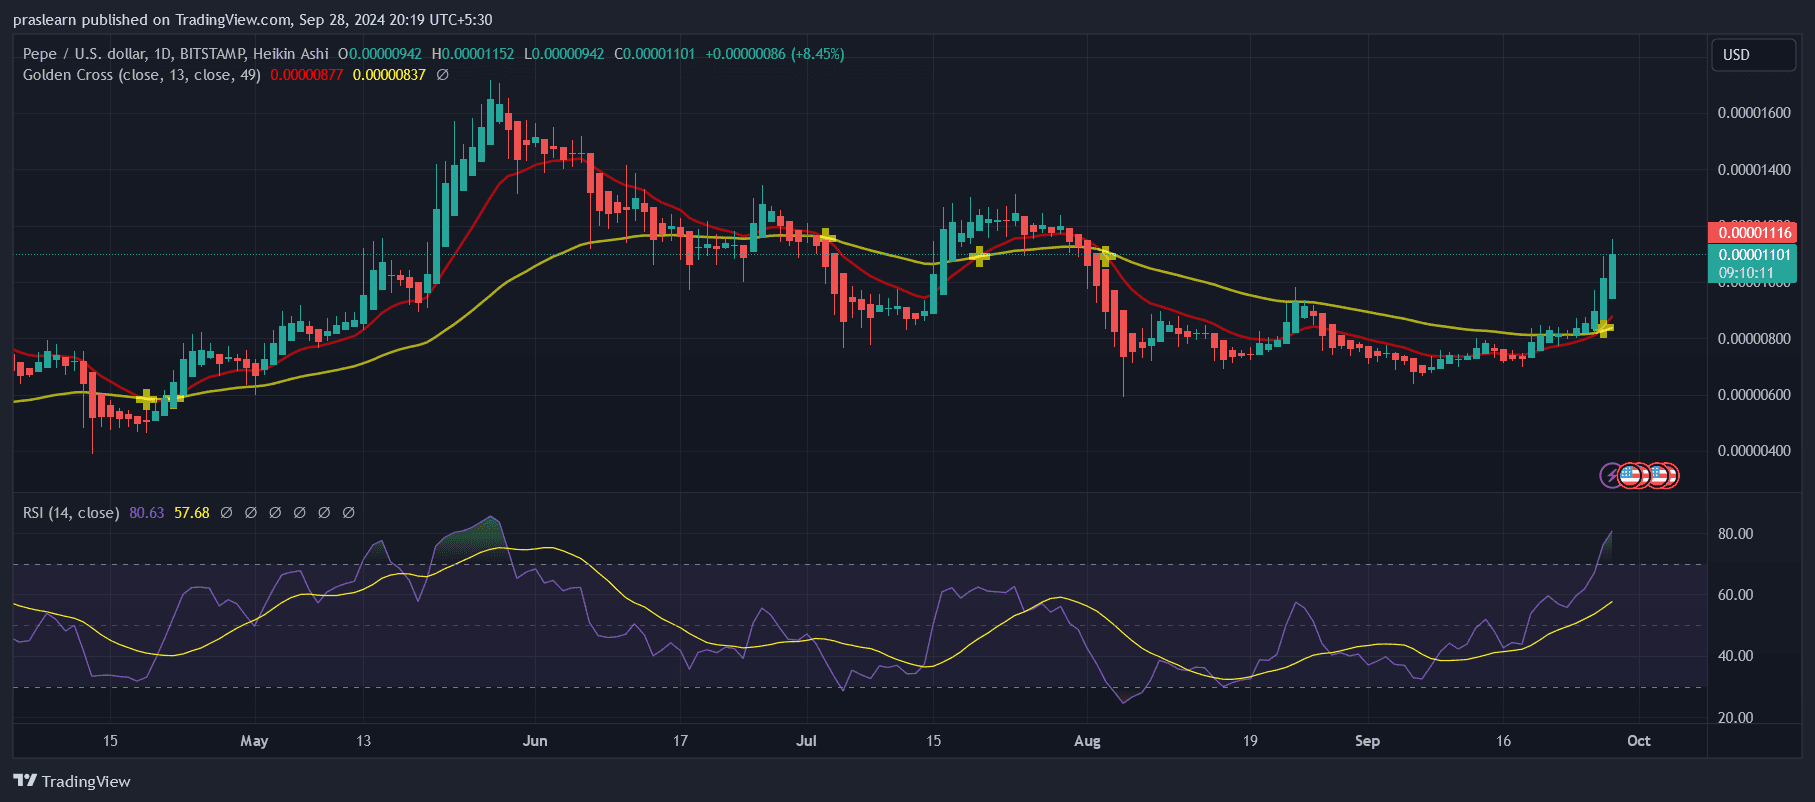The image size is (1815, 802).
Task: Click the yellow 0.00000837 Golden Cross value
Action: (x=389, y=75)
